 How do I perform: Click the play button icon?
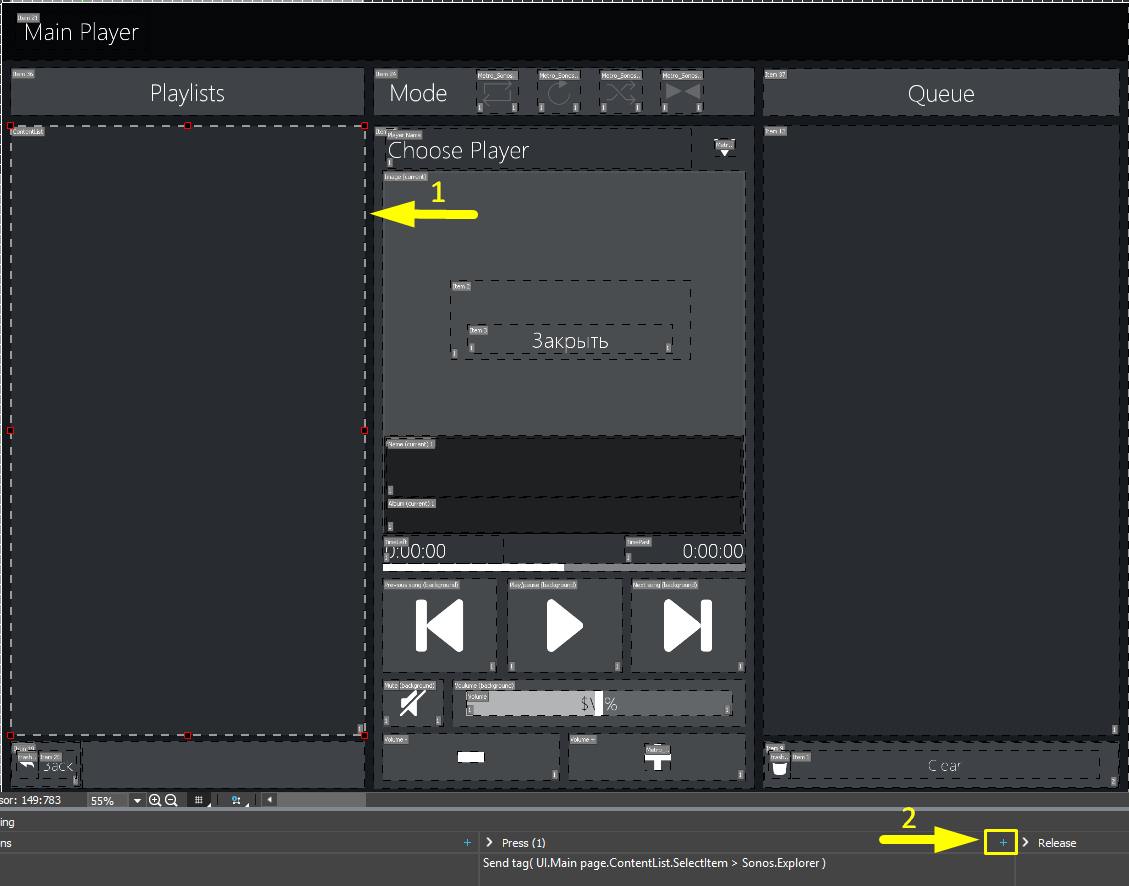point(563,625)
